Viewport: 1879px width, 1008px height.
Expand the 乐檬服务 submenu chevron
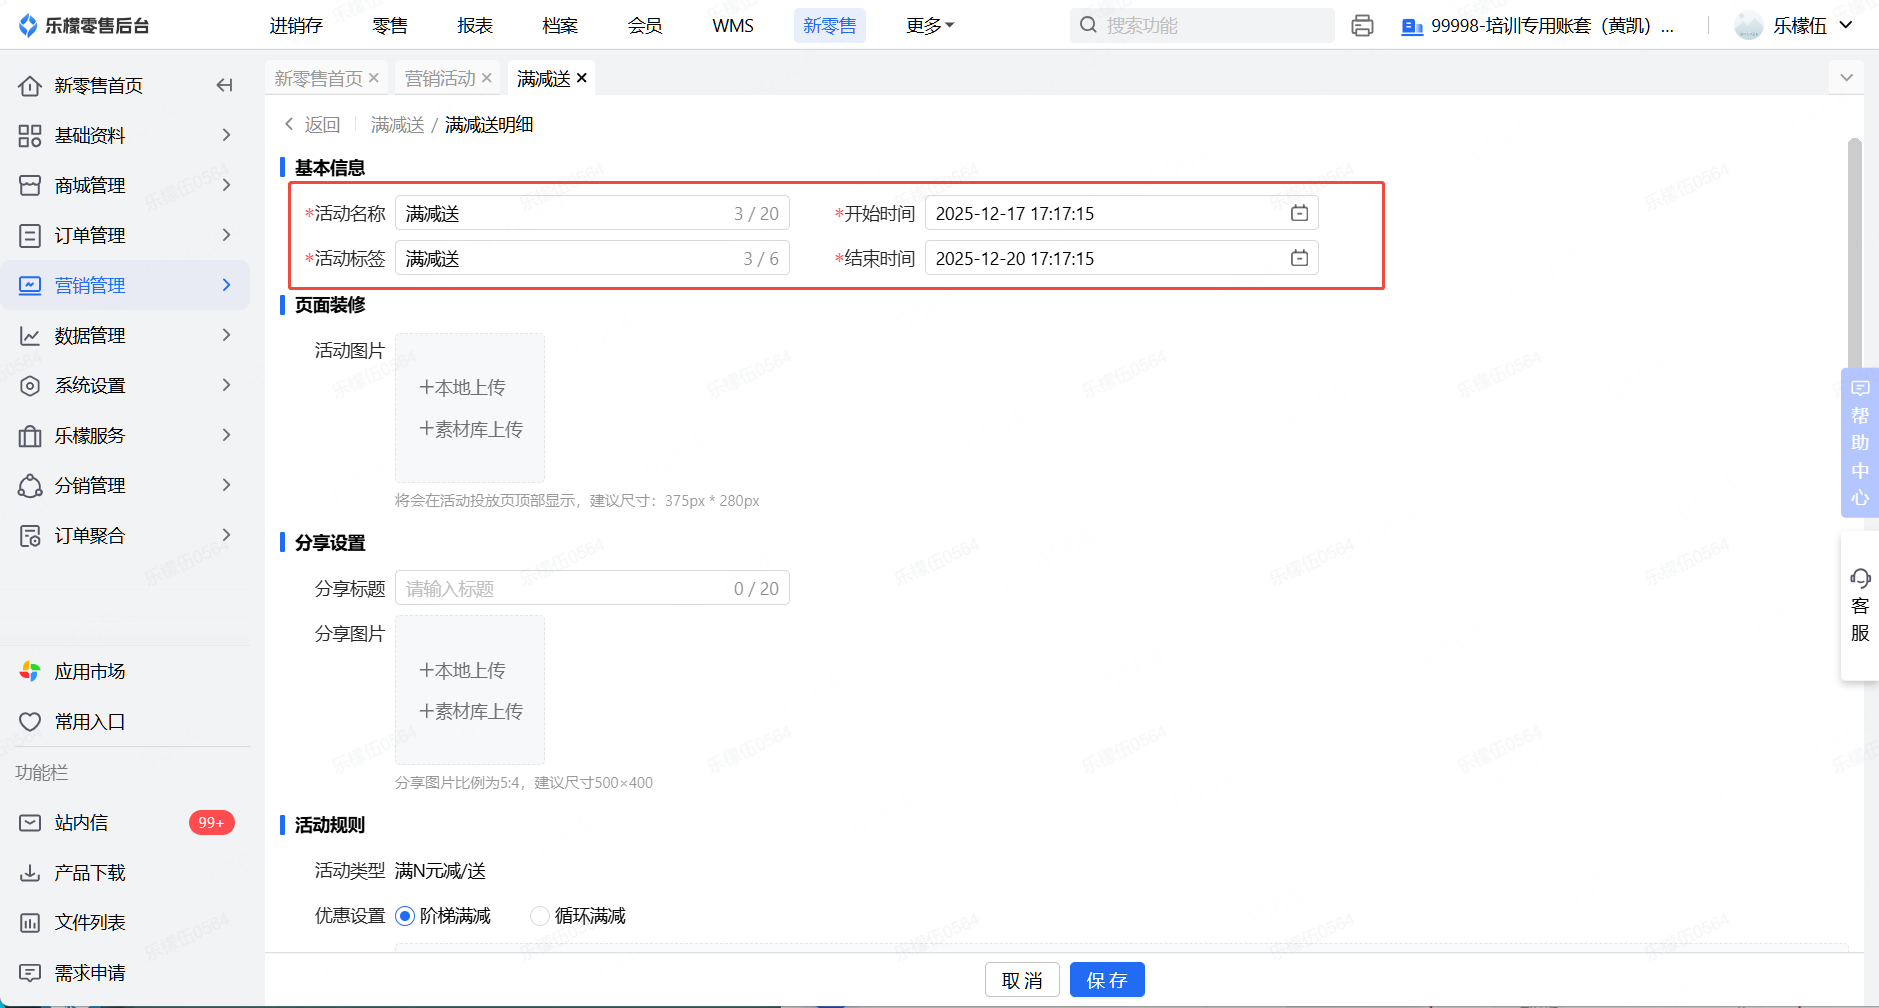click(227, 435)
